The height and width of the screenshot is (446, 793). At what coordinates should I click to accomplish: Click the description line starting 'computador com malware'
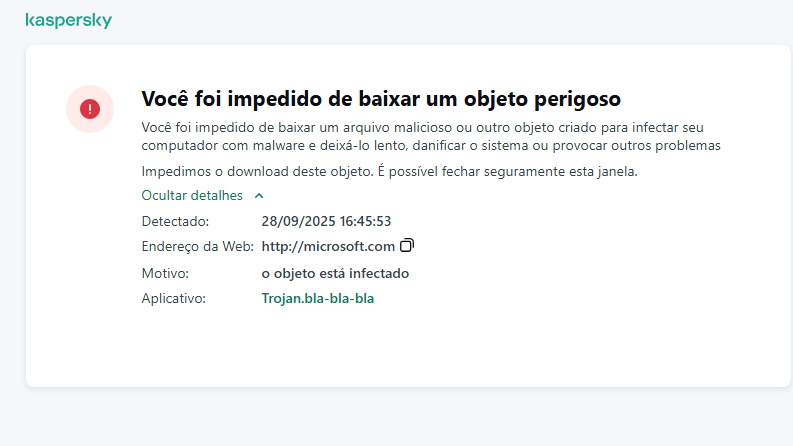(430, 145)
